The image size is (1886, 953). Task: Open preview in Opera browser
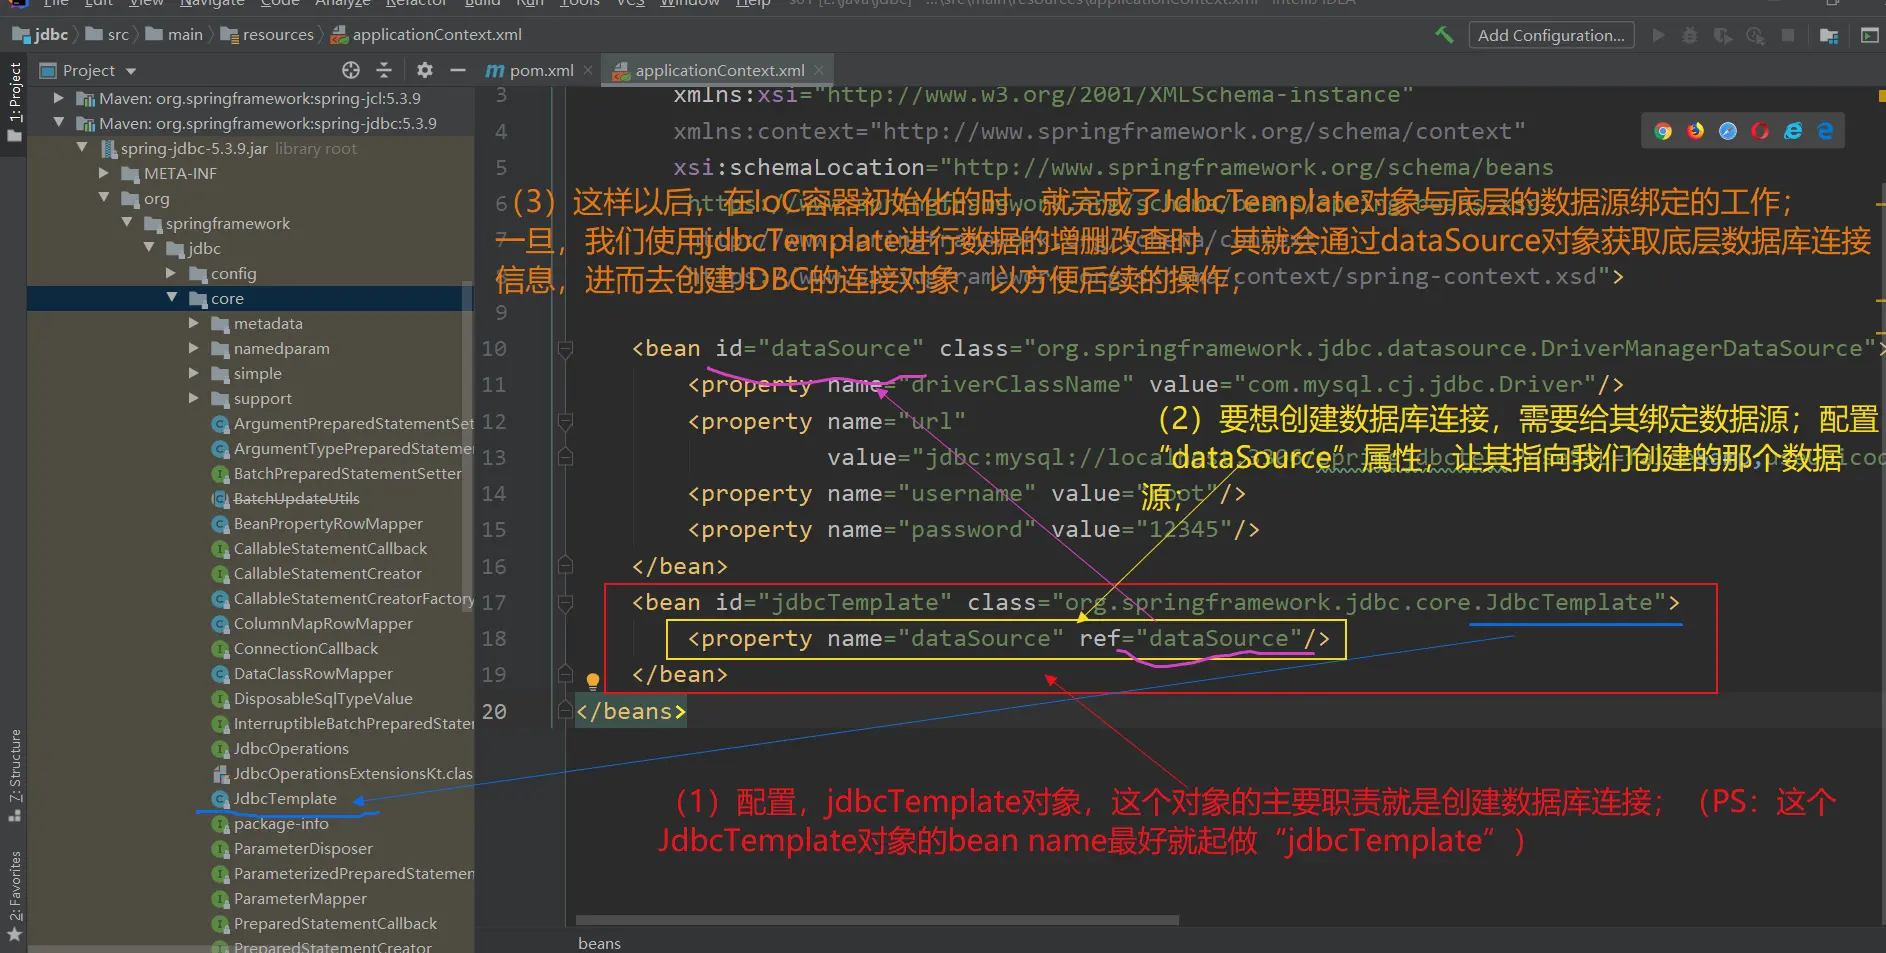pos(1760,131)
